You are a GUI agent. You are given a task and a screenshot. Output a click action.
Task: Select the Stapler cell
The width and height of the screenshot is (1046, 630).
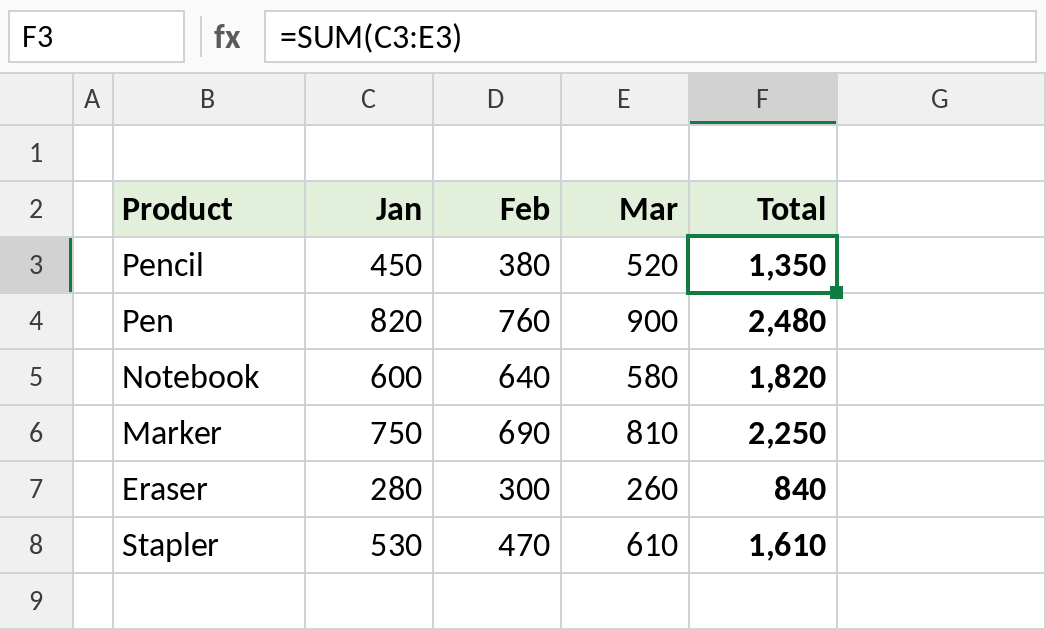(x=209, y=545)
